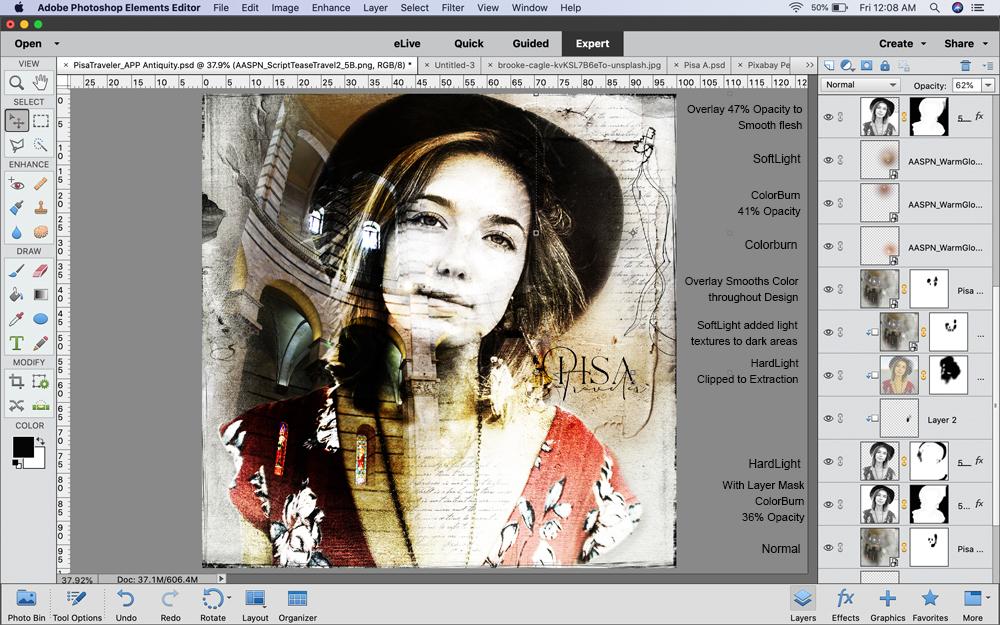This screenshot has width=1000, height=625.
Task: Select the Sponge tool
Action: click(40, 232)
